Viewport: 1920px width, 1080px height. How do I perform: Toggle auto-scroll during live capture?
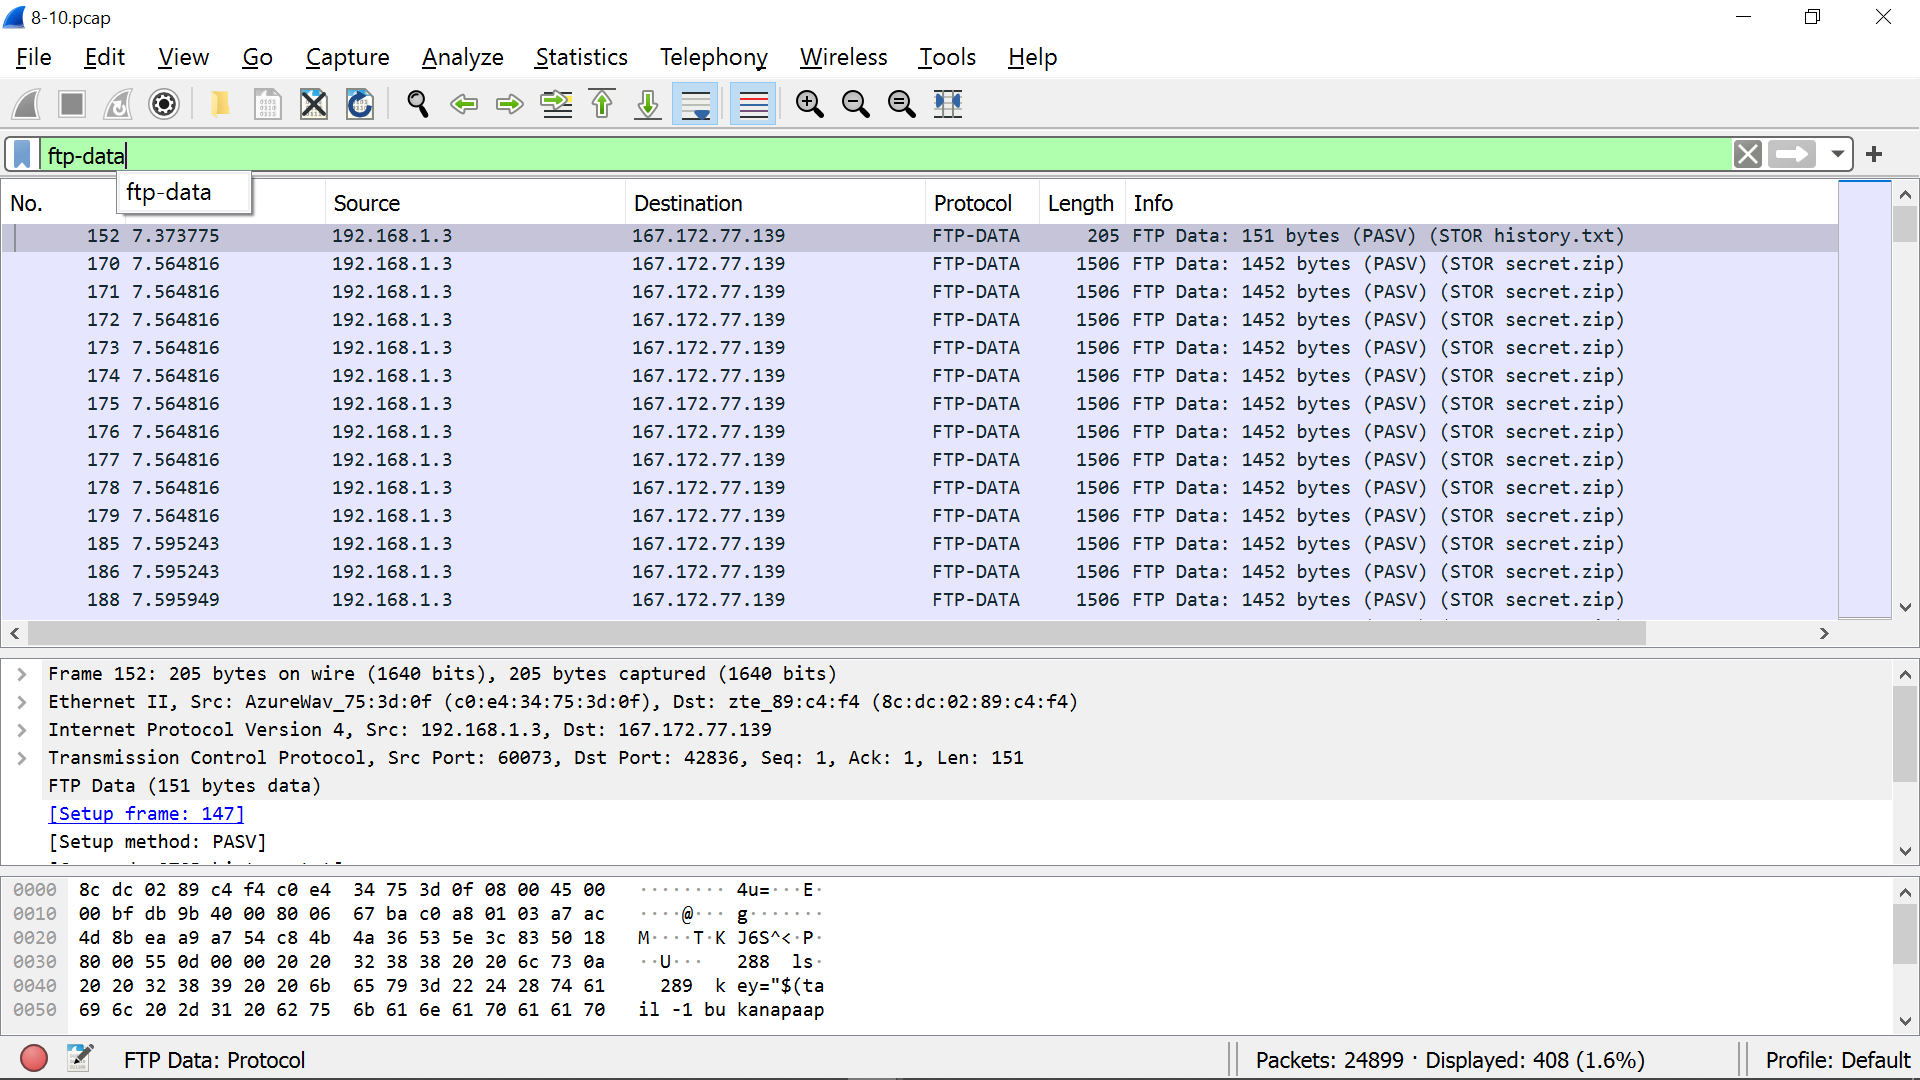(696, 104)
